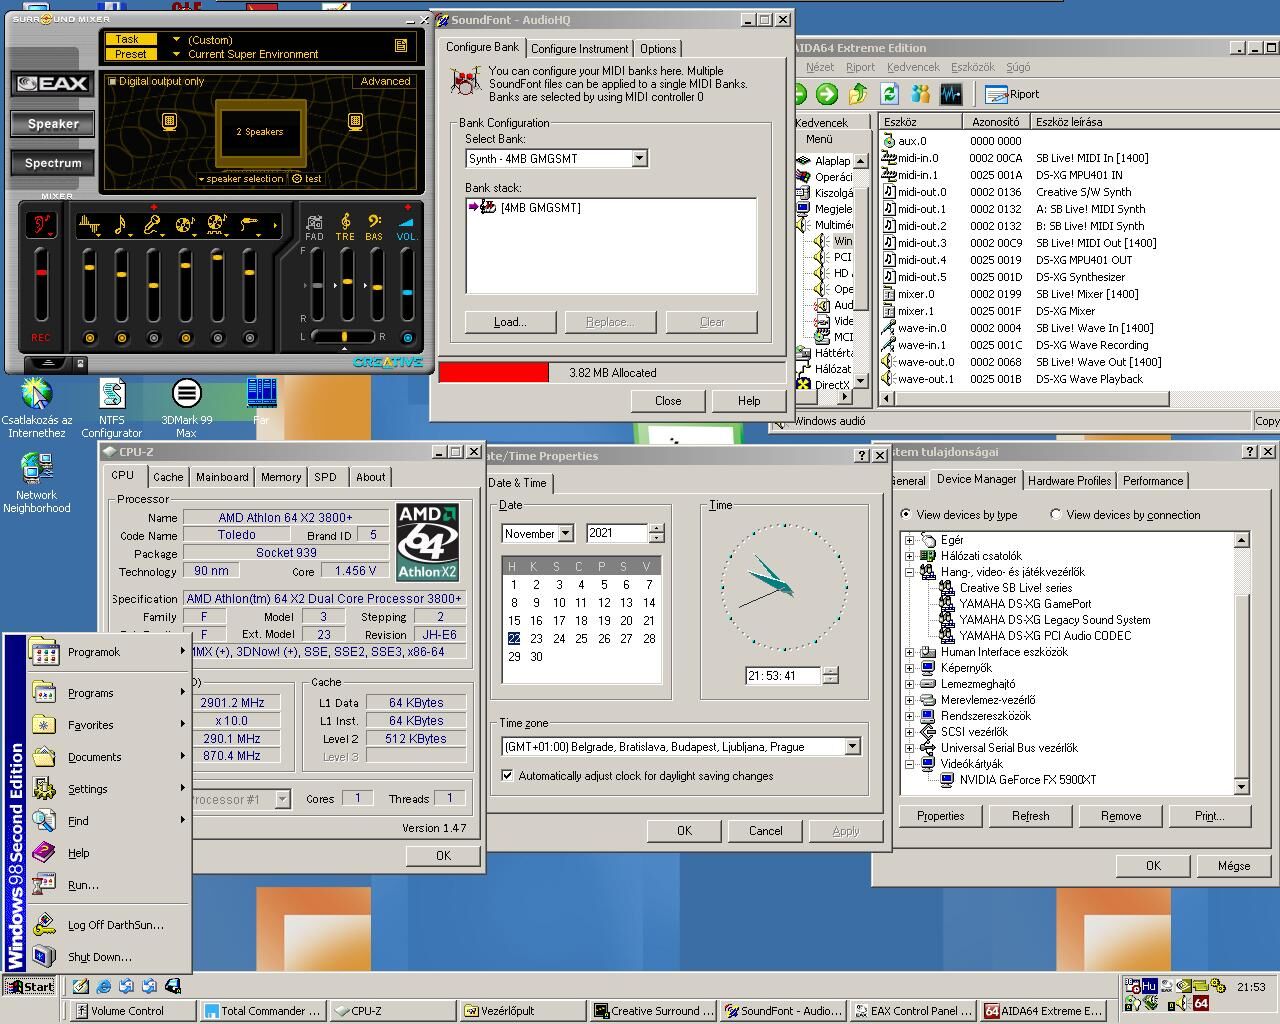Click the speaker test button

tap(307, 179)
